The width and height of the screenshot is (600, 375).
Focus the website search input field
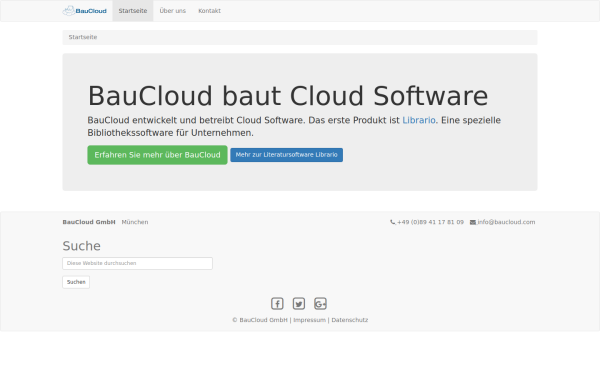point(137,263)
